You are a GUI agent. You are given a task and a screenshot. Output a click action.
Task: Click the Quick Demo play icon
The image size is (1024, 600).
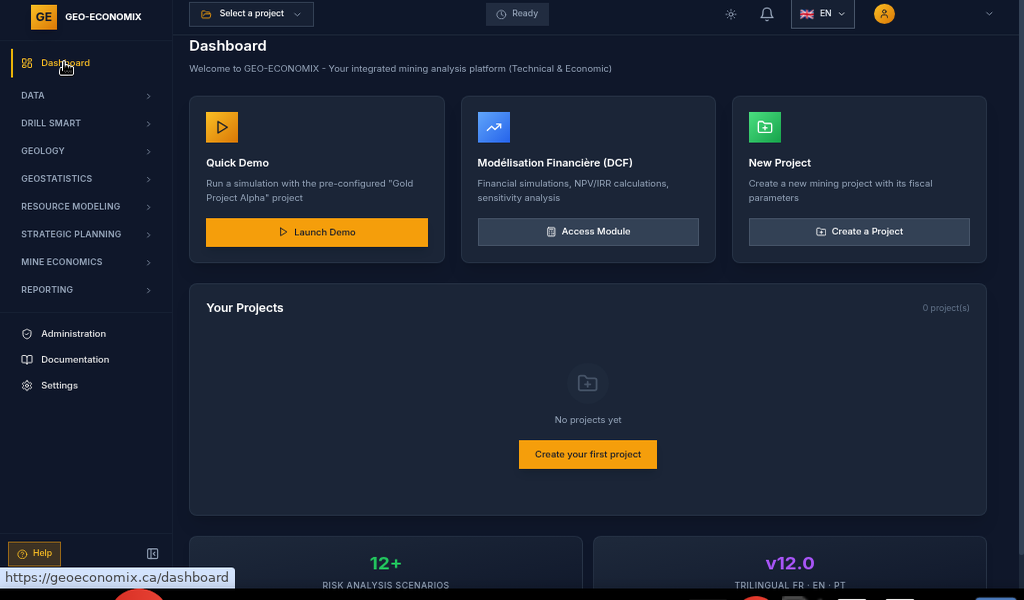(x=222, y=127)
